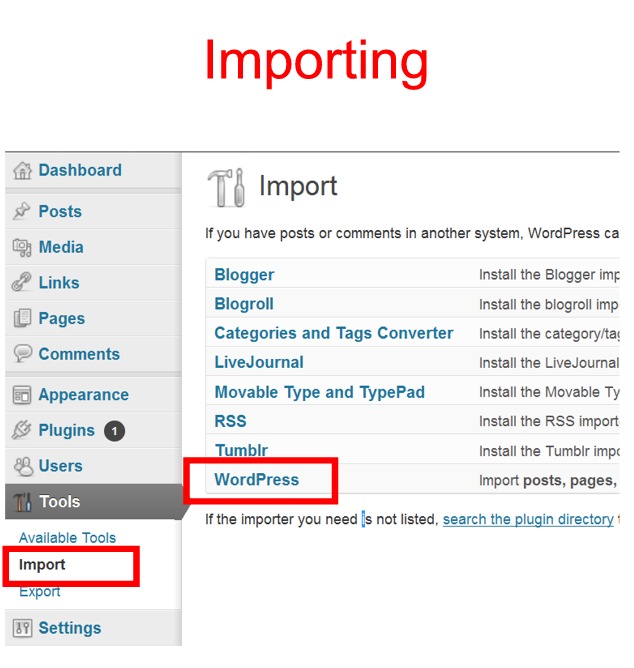Open Available Tools submenu link

coord(67,538)
